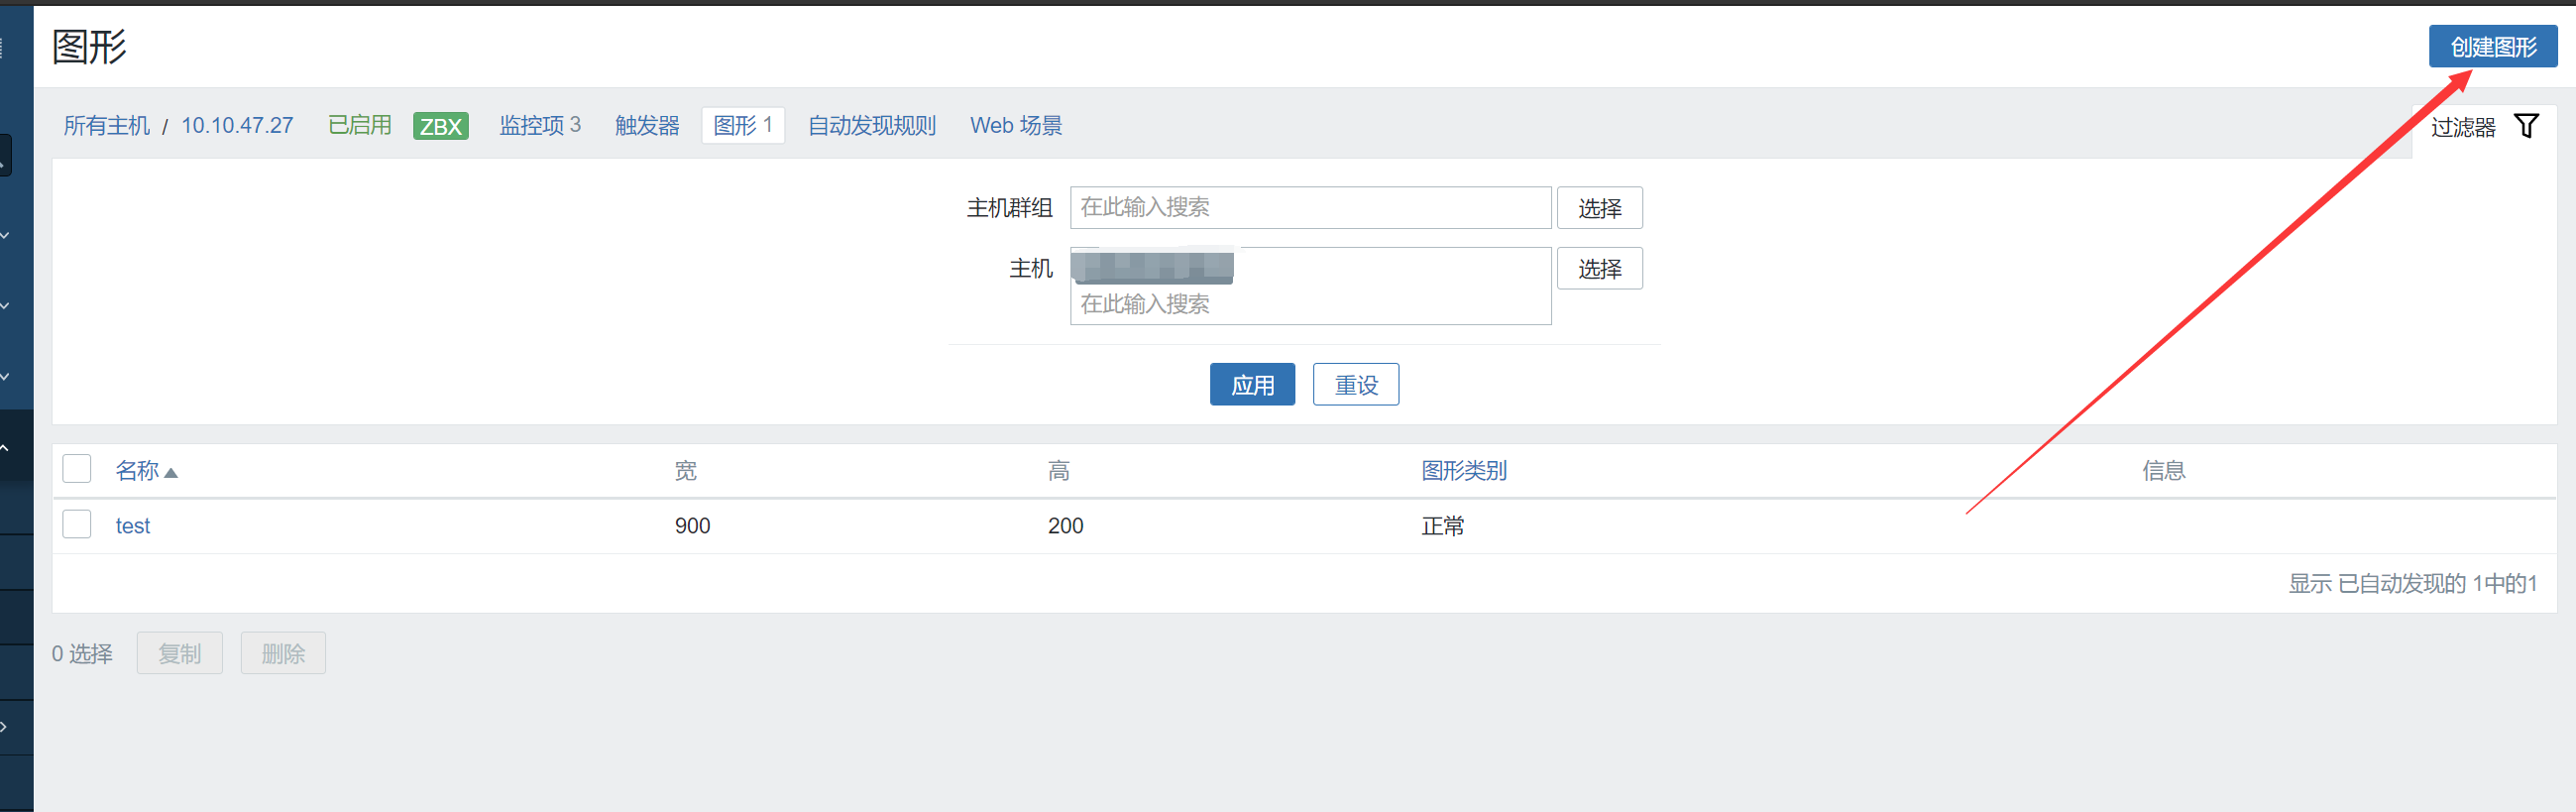Viewport: 2576px width, 812px height.
Task: Click the green ZBX availability badge
Action: pyautogui.click(x=441, y=126)
